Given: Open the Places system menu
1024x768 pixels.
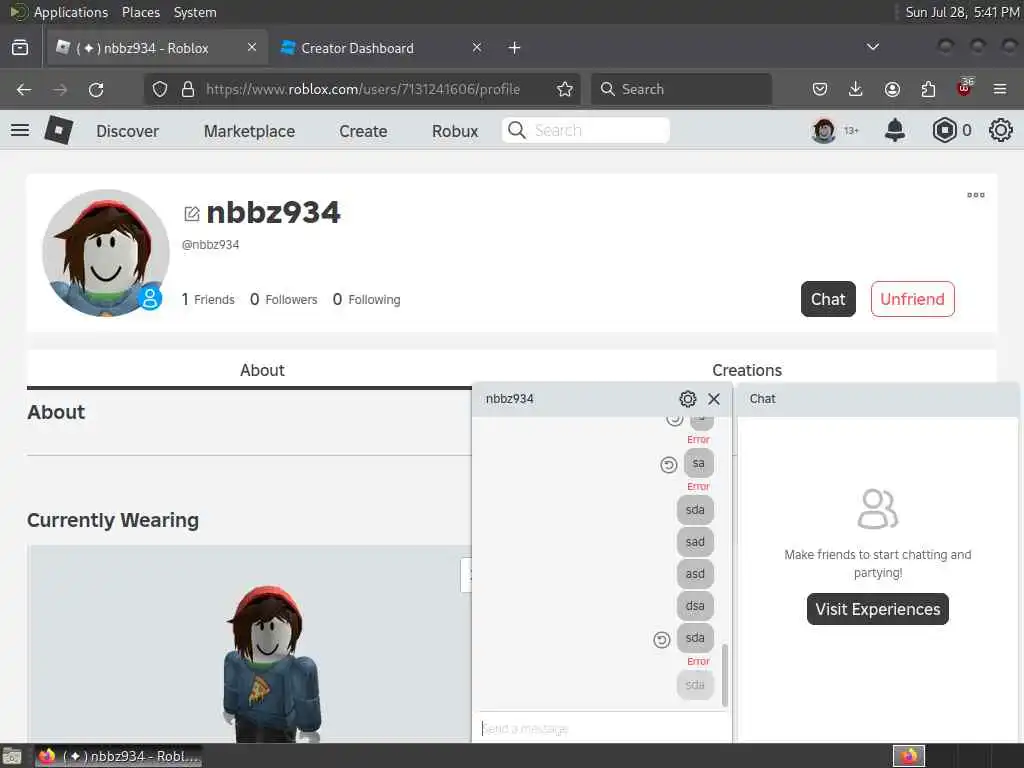Looking at the screenshot, I should coord(140,12).
